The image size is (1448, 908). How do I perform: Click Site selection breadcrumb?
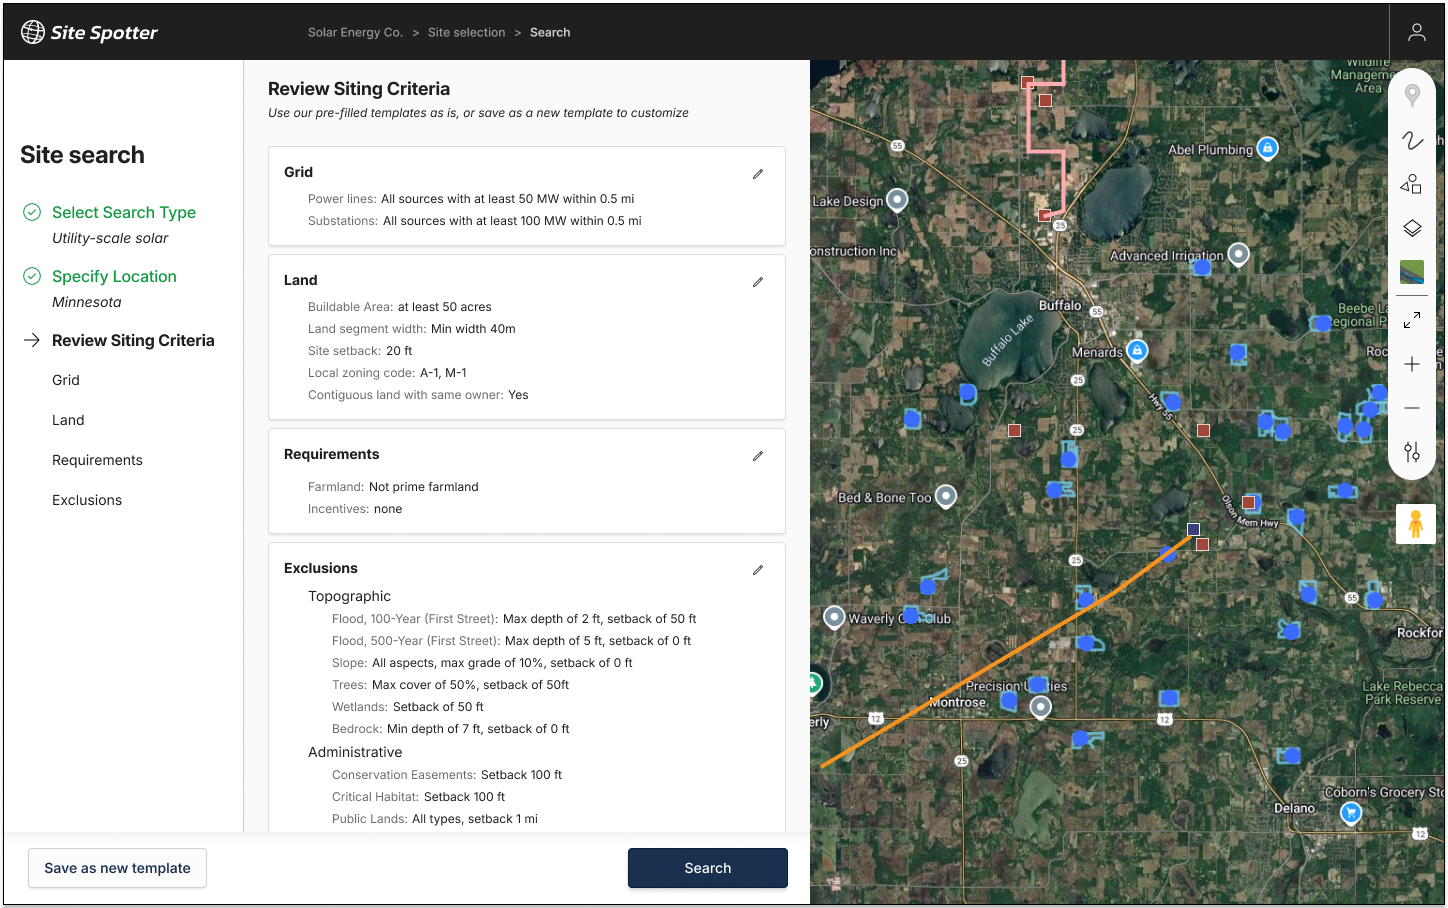[x=467, y=32]
